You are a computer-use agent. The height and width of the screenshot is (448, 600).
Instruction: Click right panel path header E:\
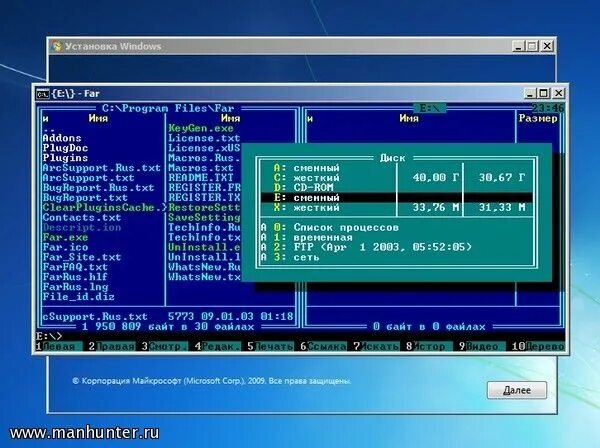(430, 109)
